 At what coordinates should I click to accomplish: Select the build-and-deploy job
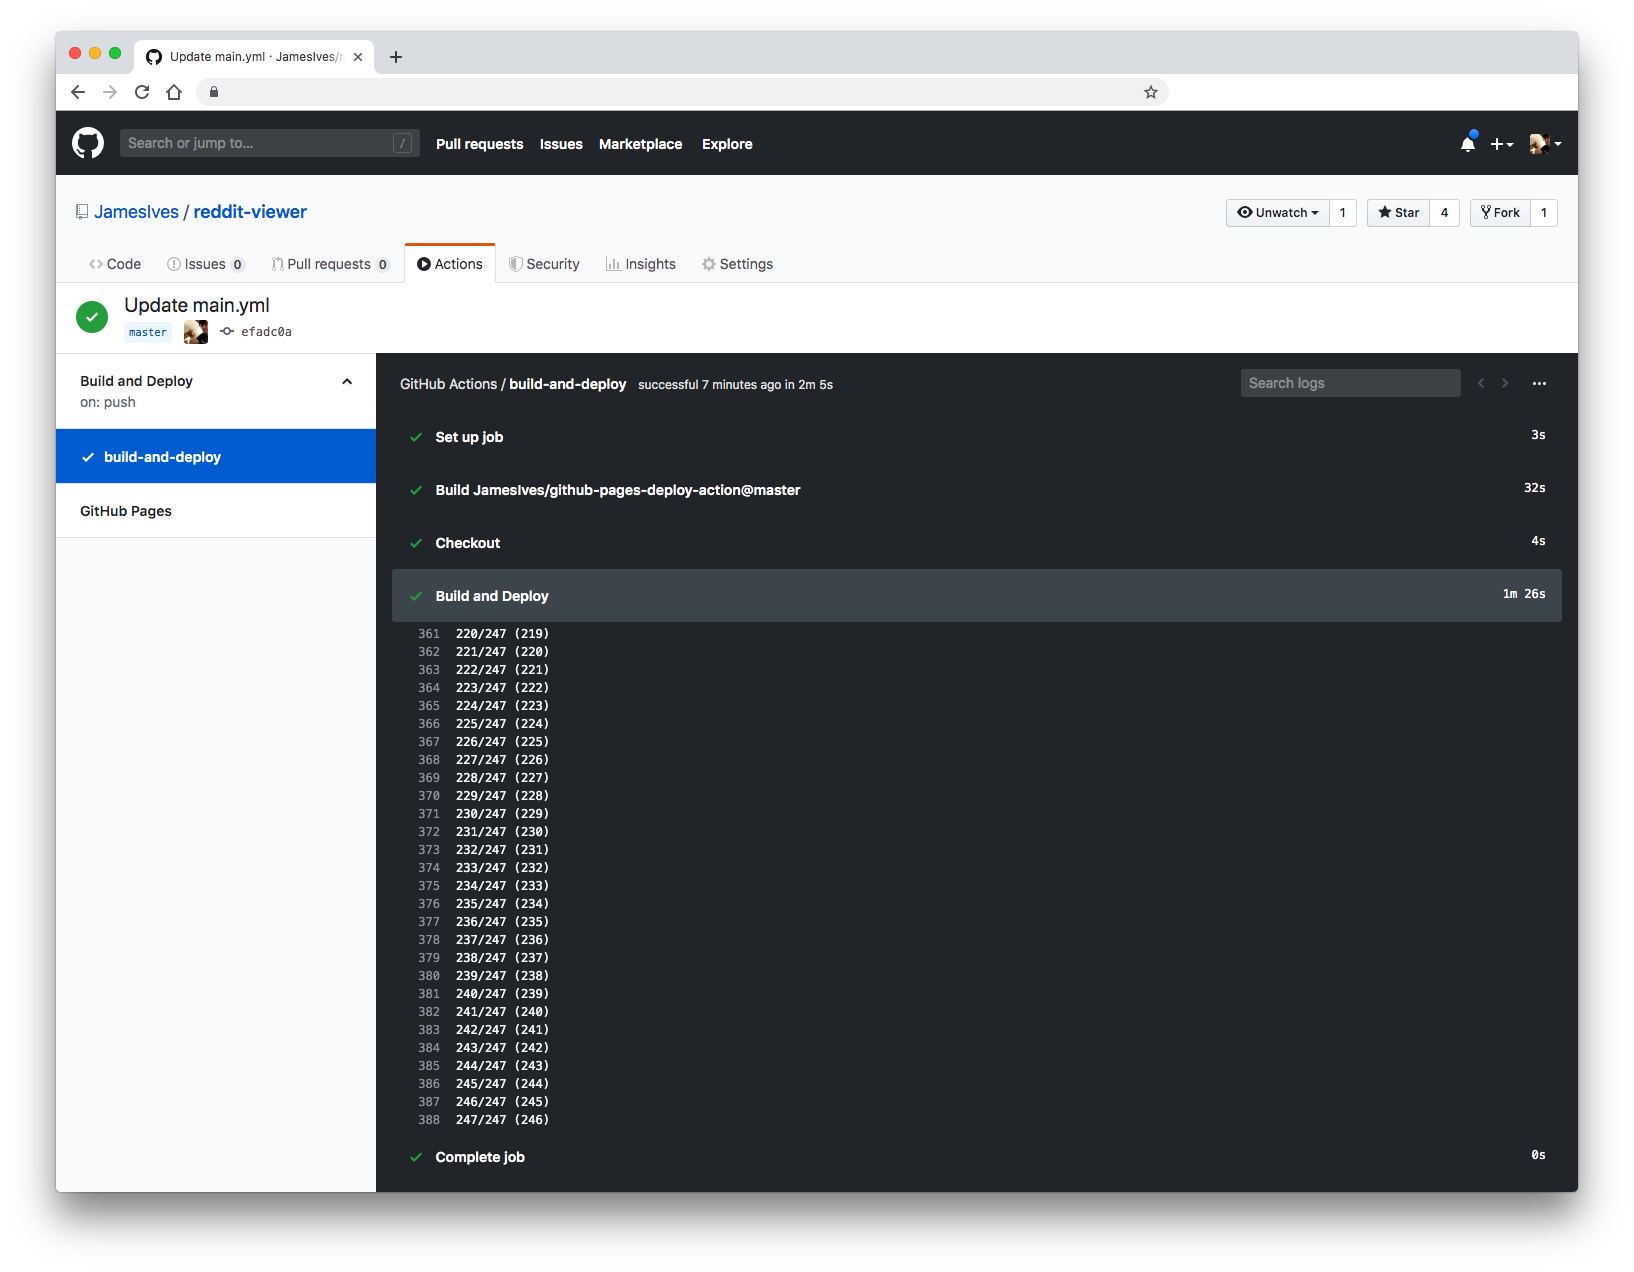coord(216,457)
